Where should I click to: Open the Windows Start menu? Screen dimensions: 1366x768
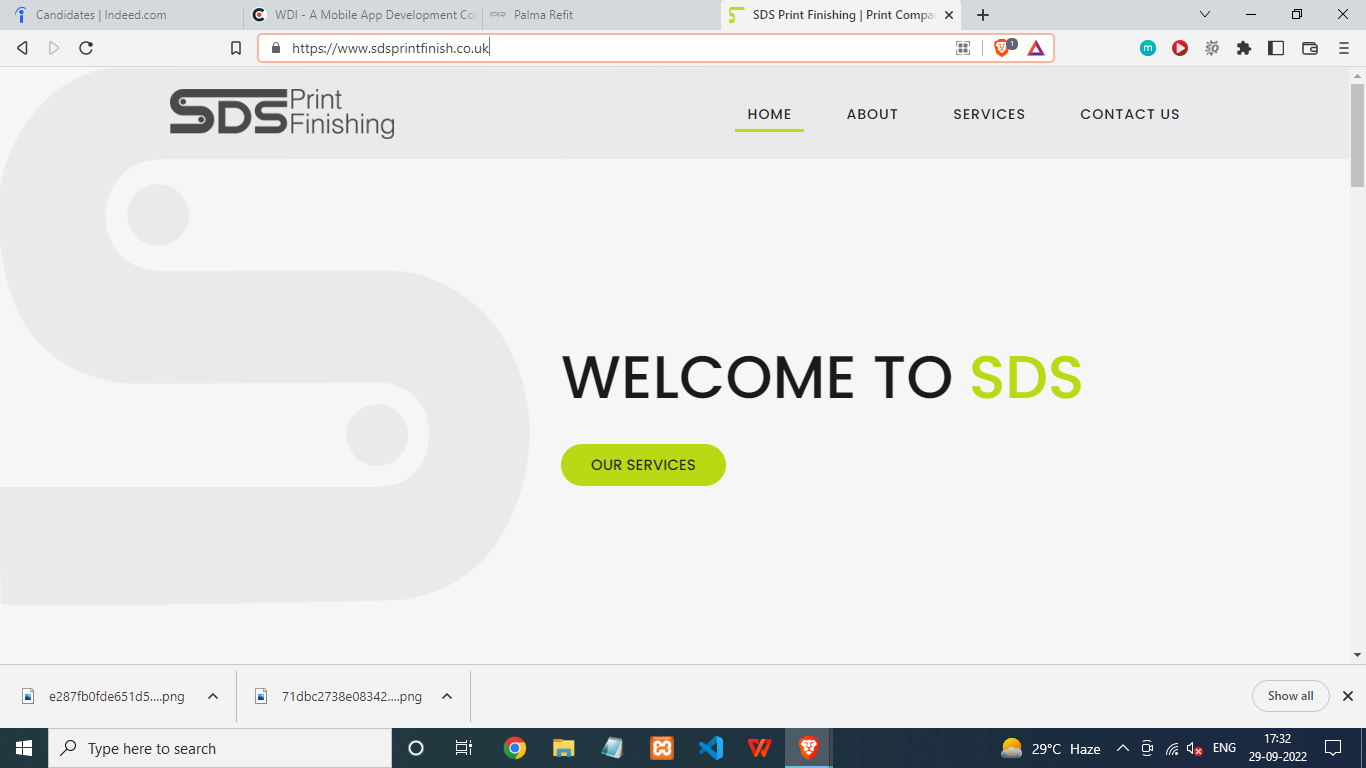[24, 748]
